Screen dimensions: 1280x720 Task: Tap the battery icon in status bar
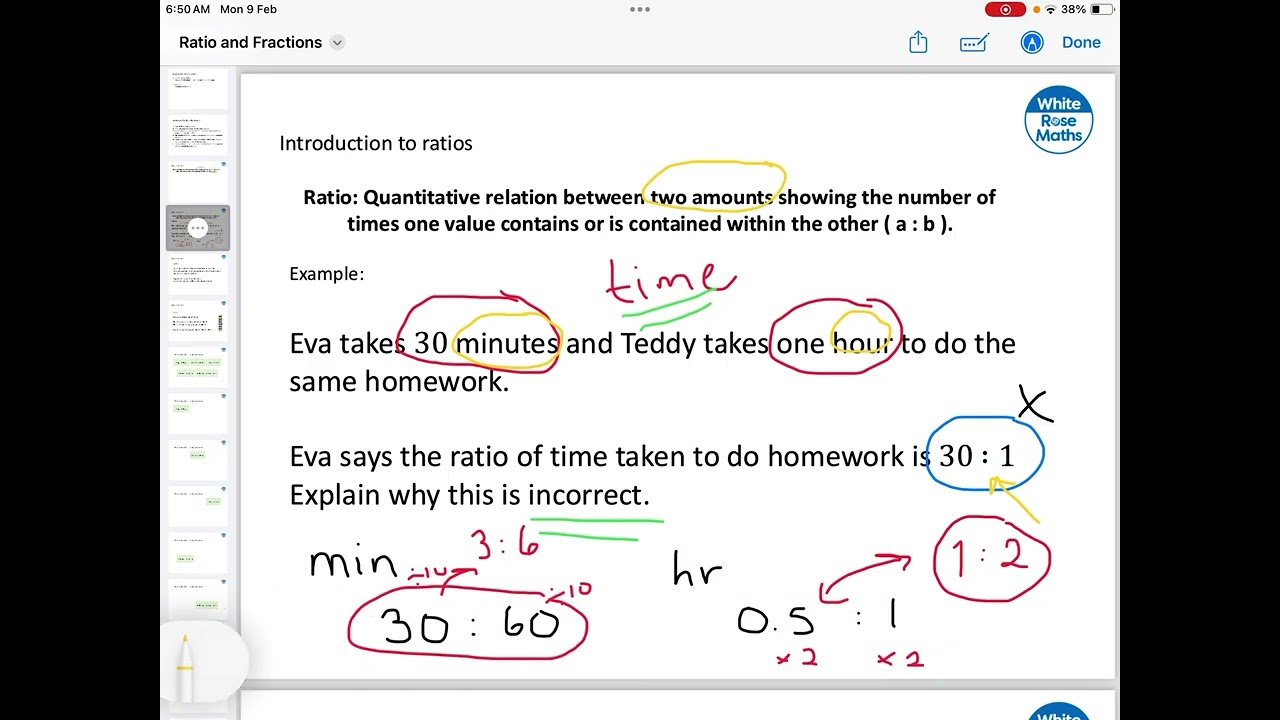pyautogui.click(x=1101, y=9)
